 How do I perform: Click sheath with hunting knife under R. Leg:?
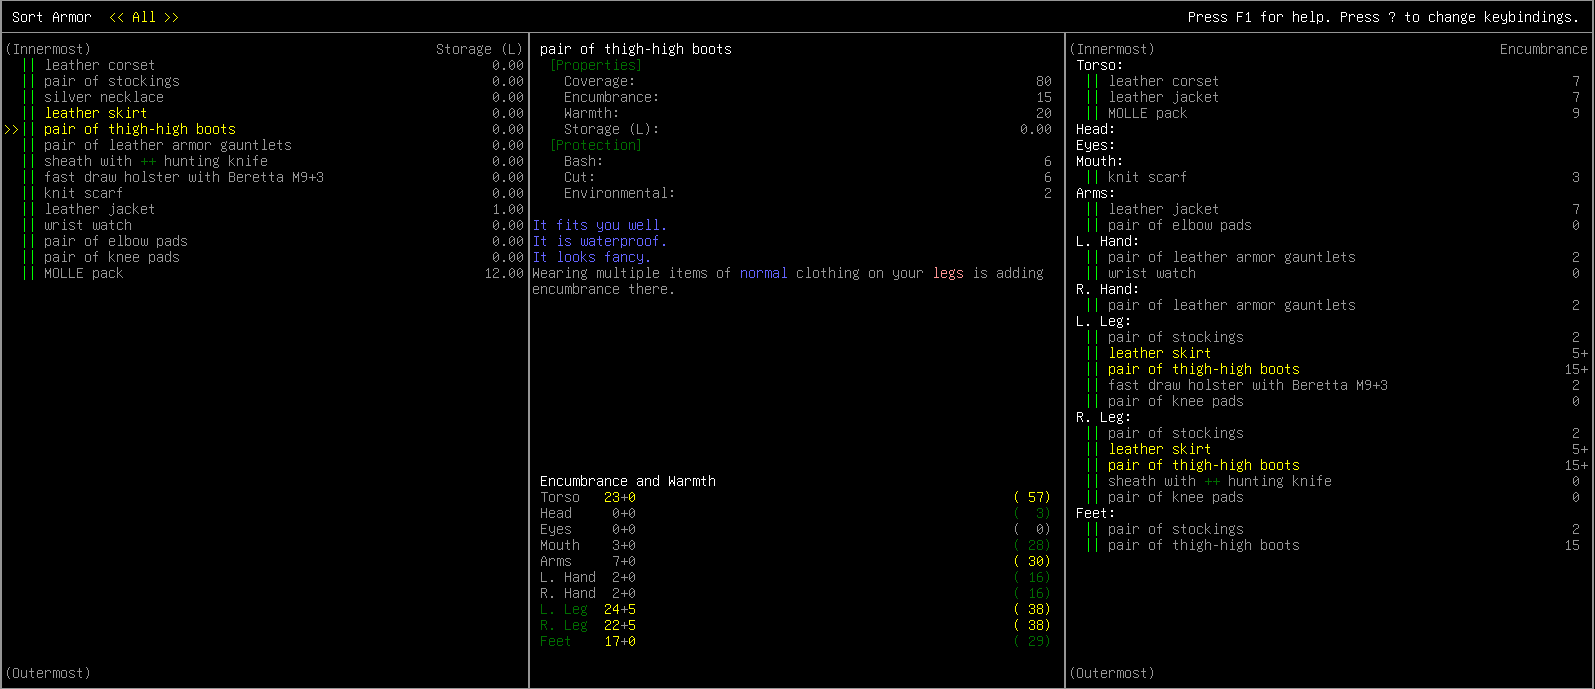(1220, 481)
